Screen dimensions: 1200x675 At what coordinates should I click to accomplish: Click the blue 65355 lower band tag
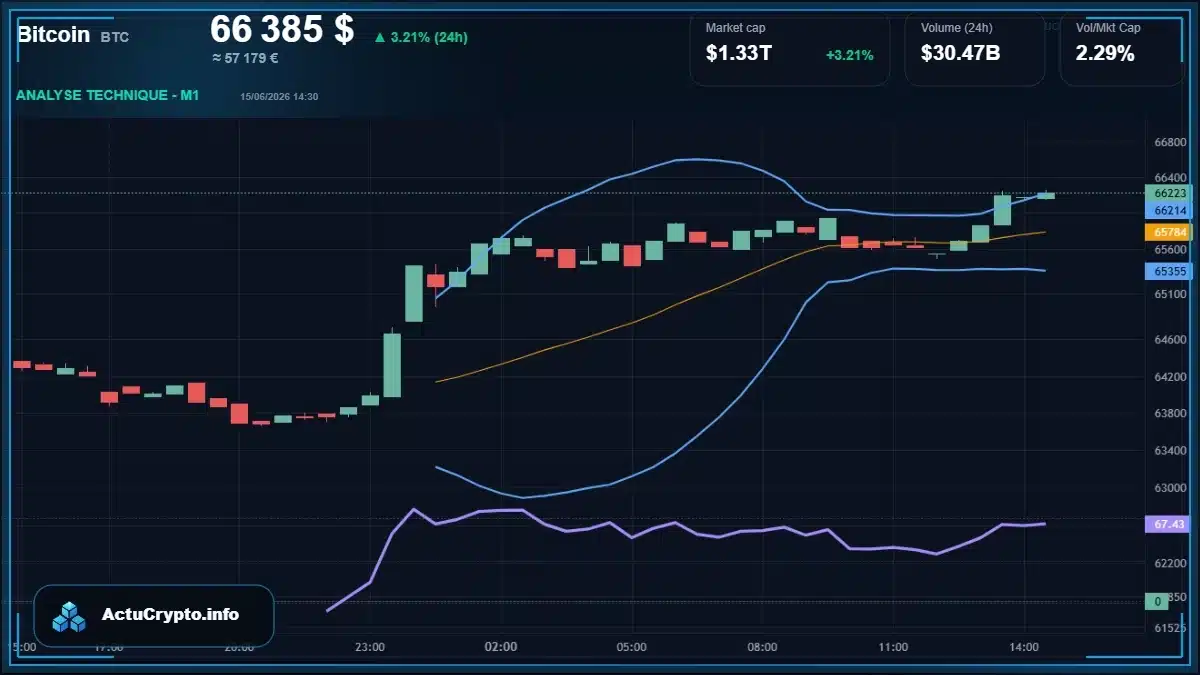[x=1168, y=271]
